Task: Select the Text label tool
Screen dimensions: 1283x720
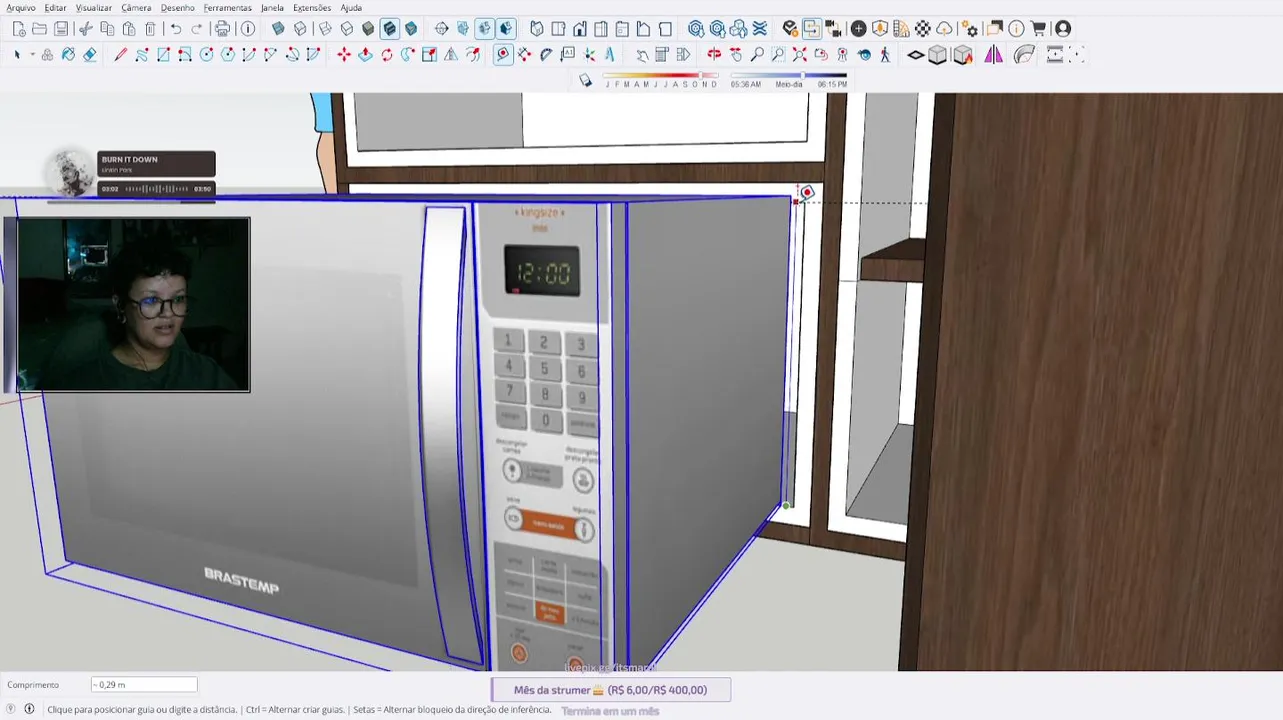Action: click(568, 55)
